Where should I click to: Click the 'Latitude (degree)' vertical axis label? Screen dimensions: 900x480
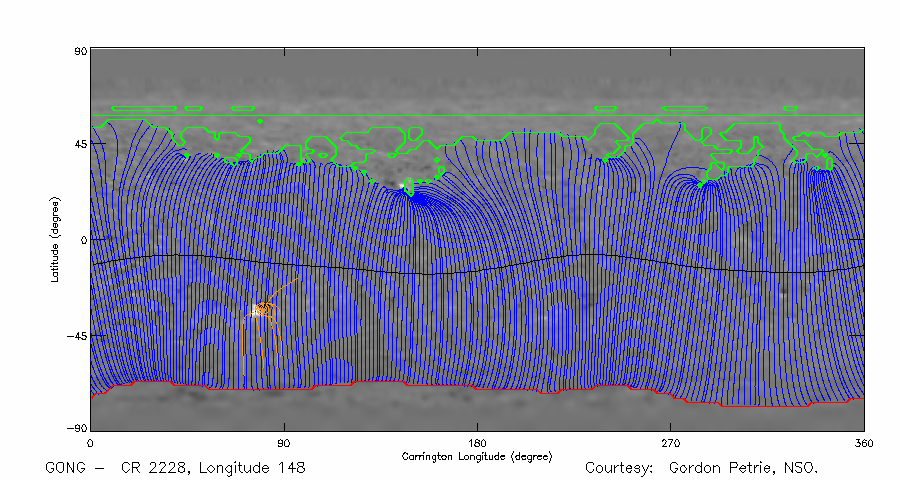[x=57, y=239]
